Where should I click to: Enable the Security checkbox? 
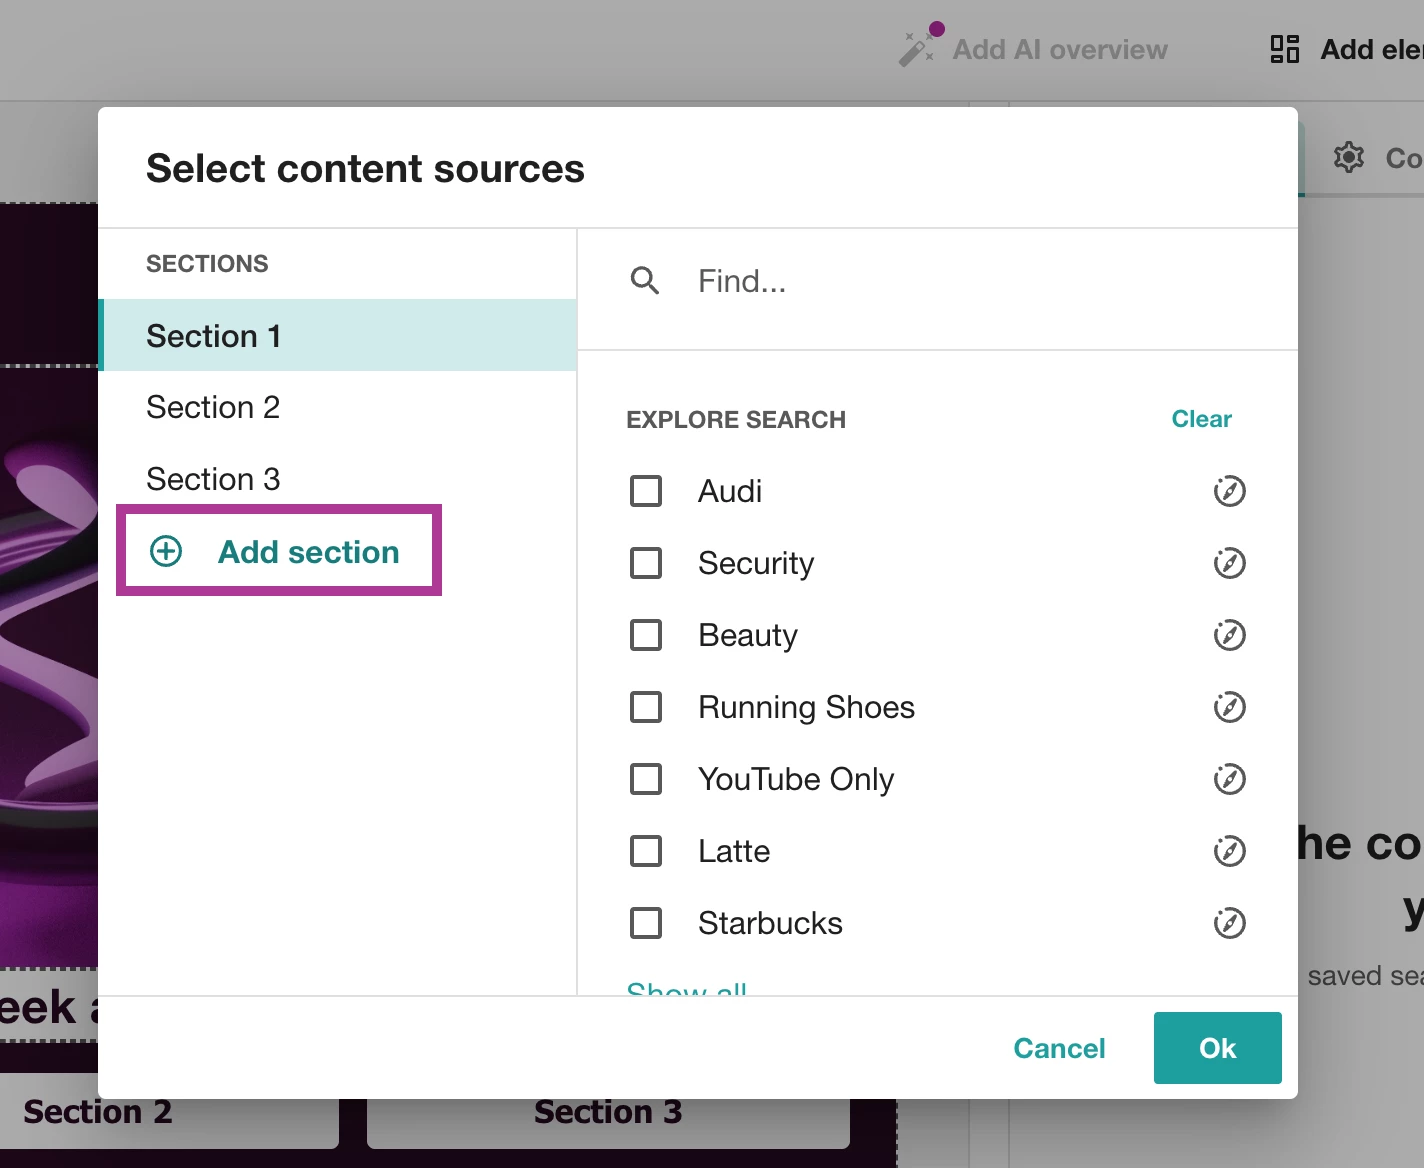pyautogui.click(x=646, y=563)
